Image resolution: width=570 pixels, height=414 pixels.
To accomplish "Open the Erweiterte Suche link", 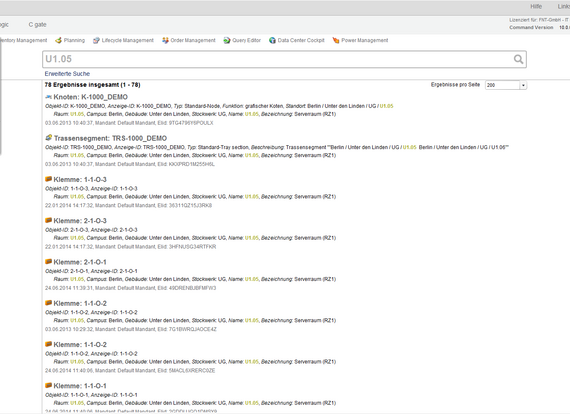I will 67,73.
